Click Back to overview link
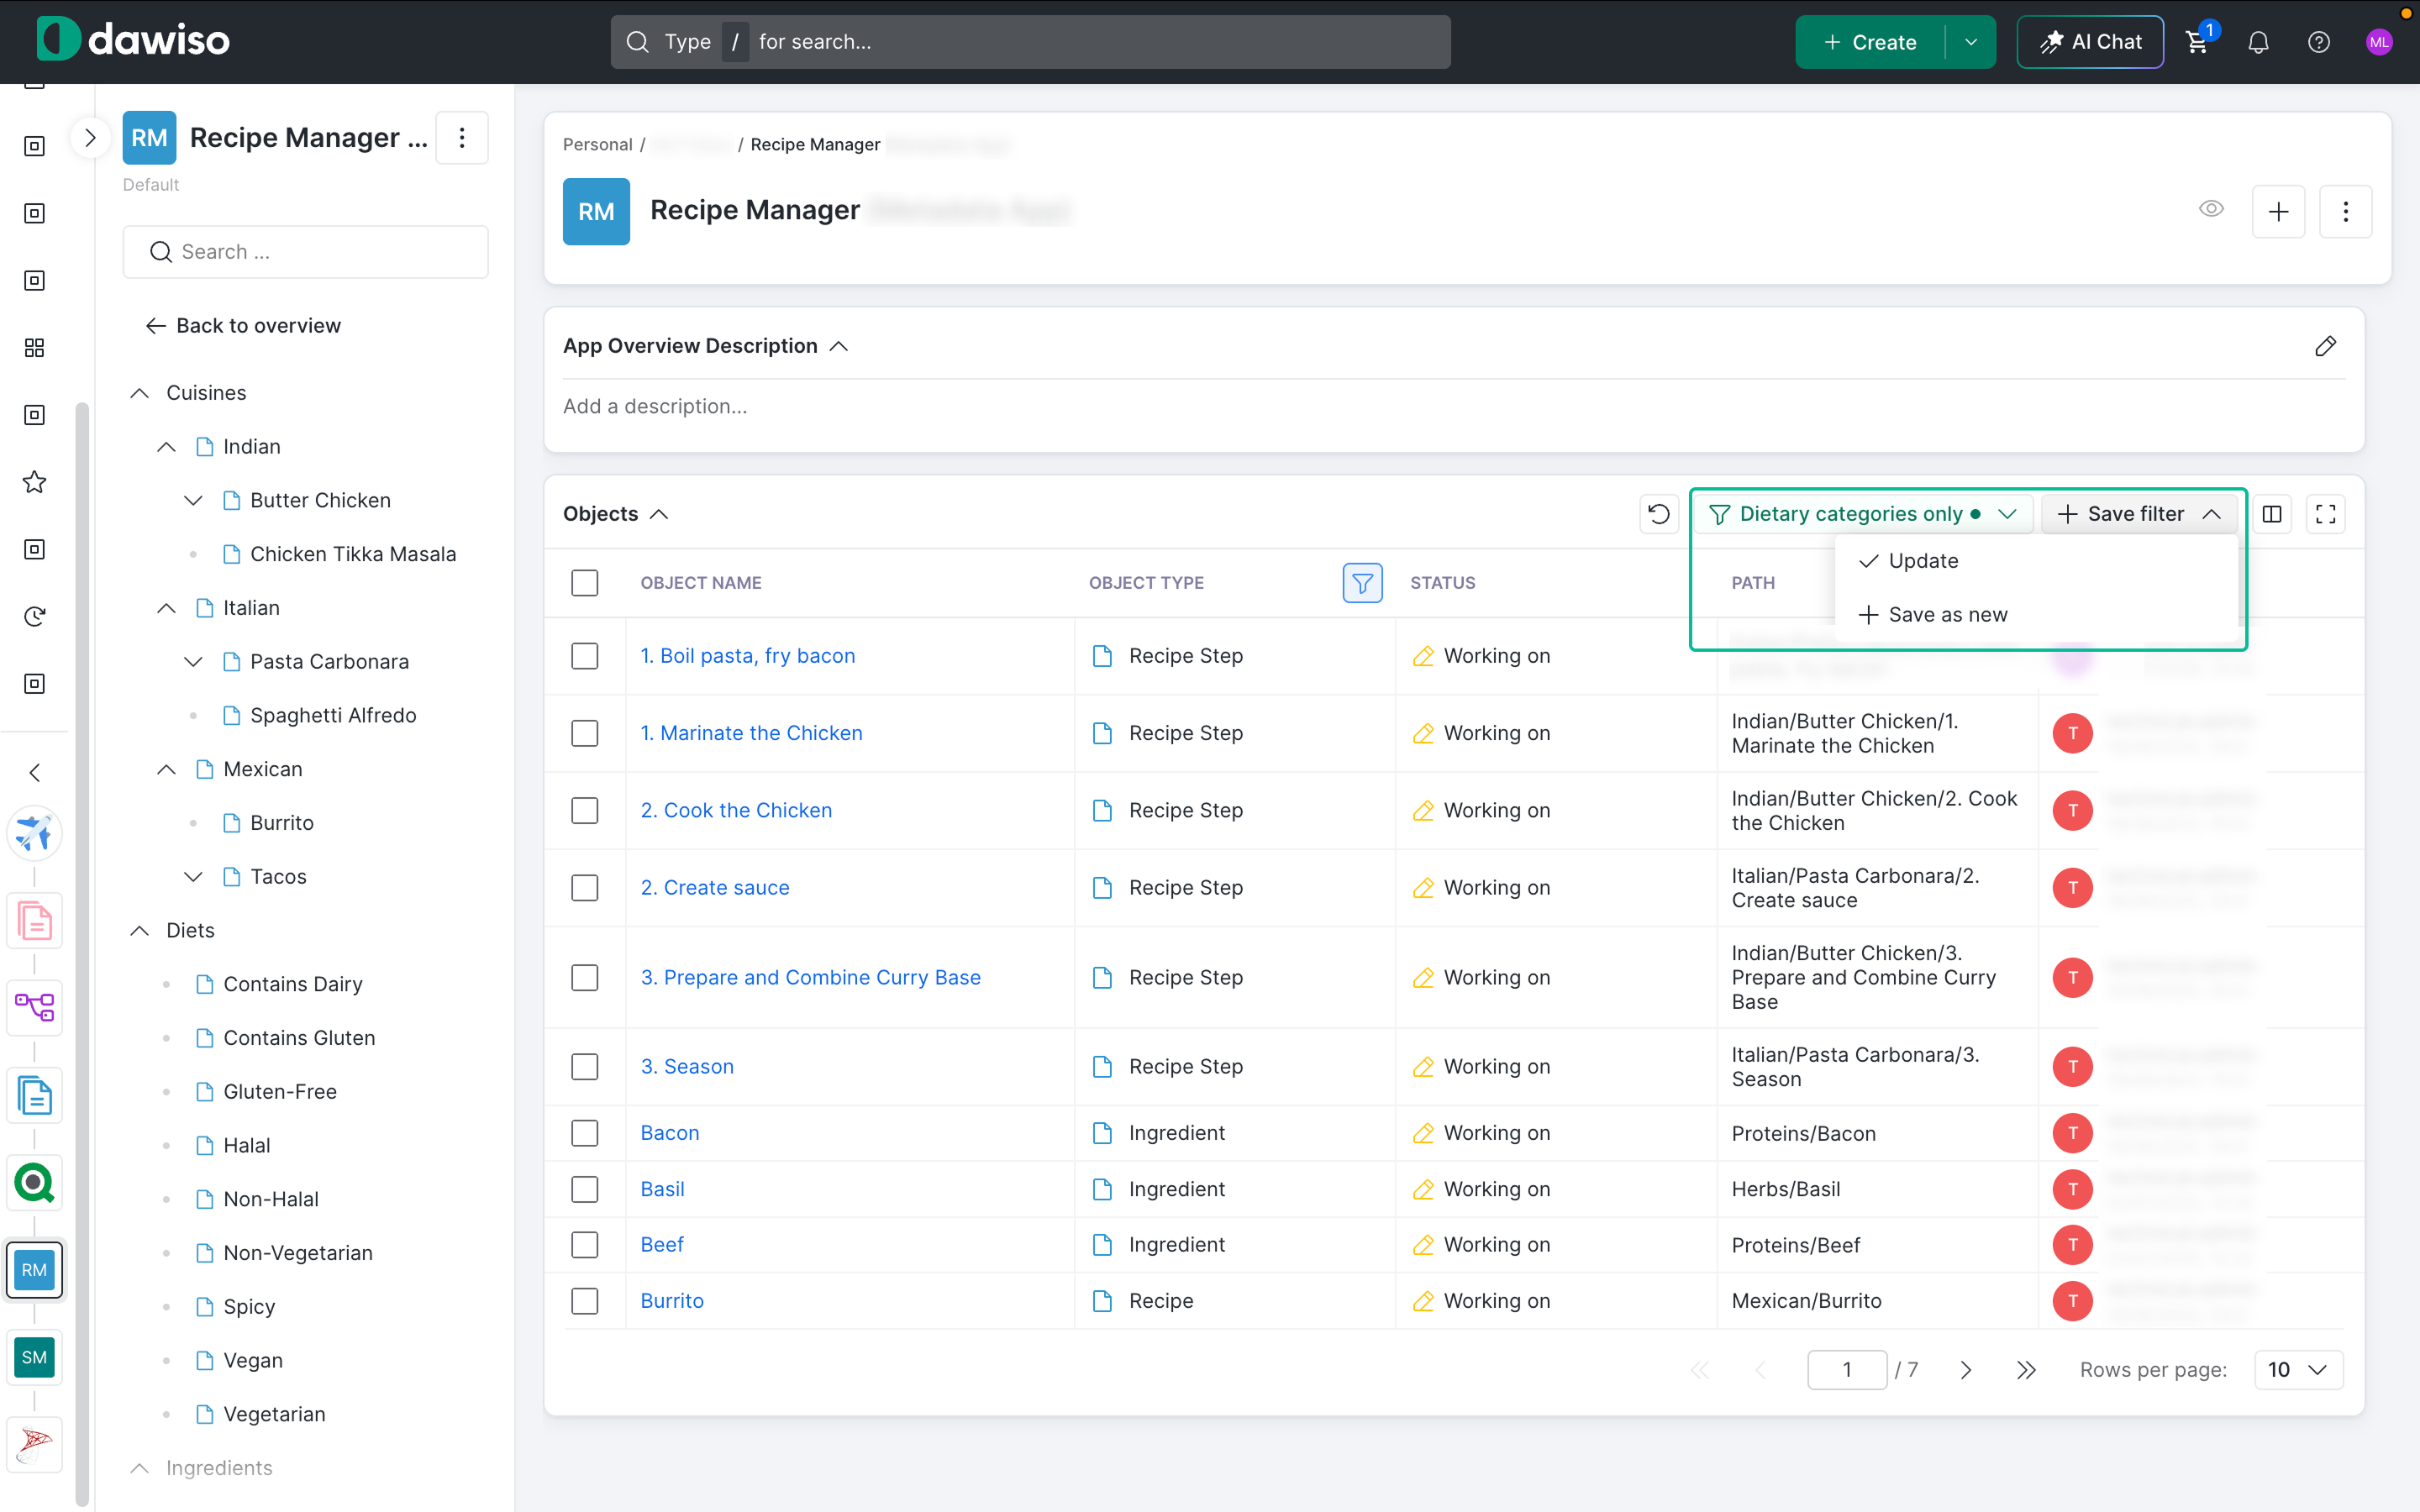Viewport: 2420px width, 1512px height. (x=243, y=326)
